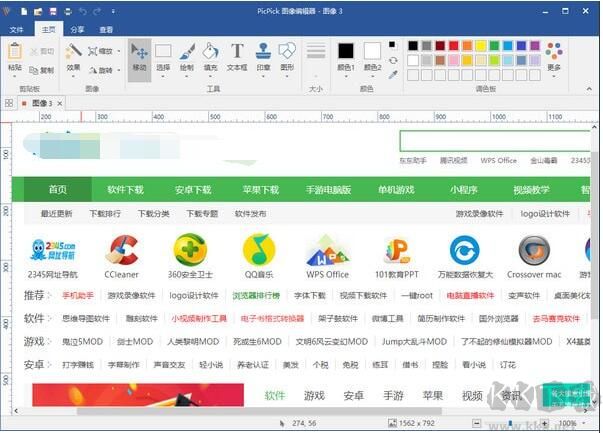This screenshot has width=603, height=433.
Task: Click the Cut scissors icon
Action: pyautogui.click(x=34, y=51)
